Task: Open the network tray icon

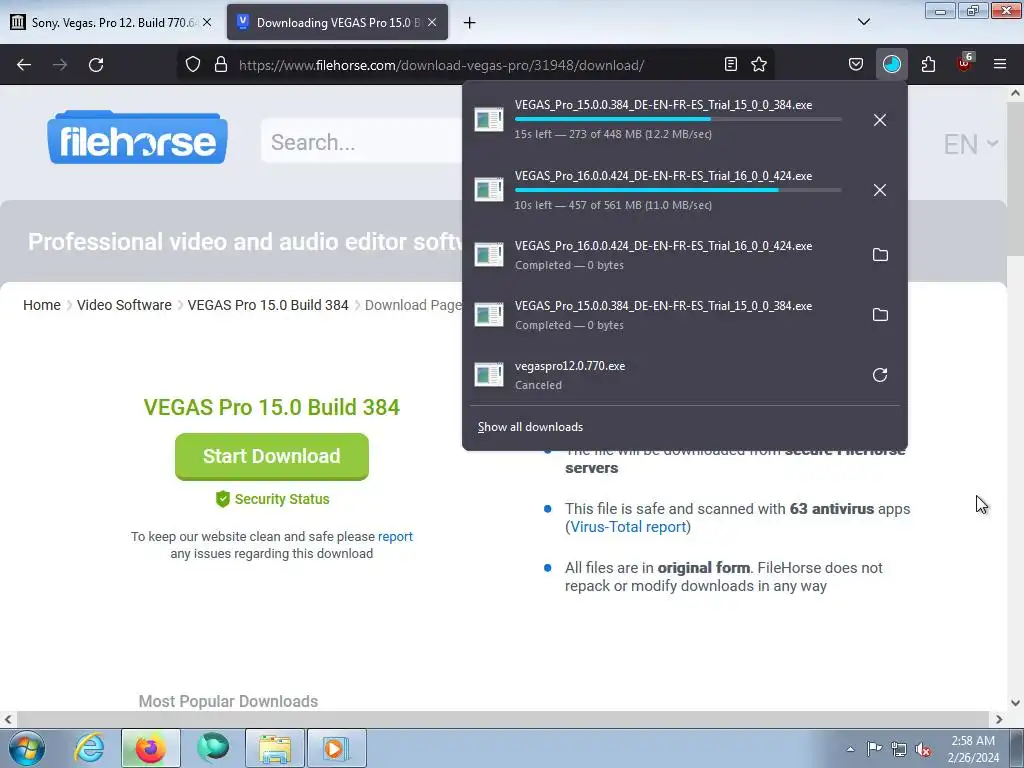Action: 899,749
